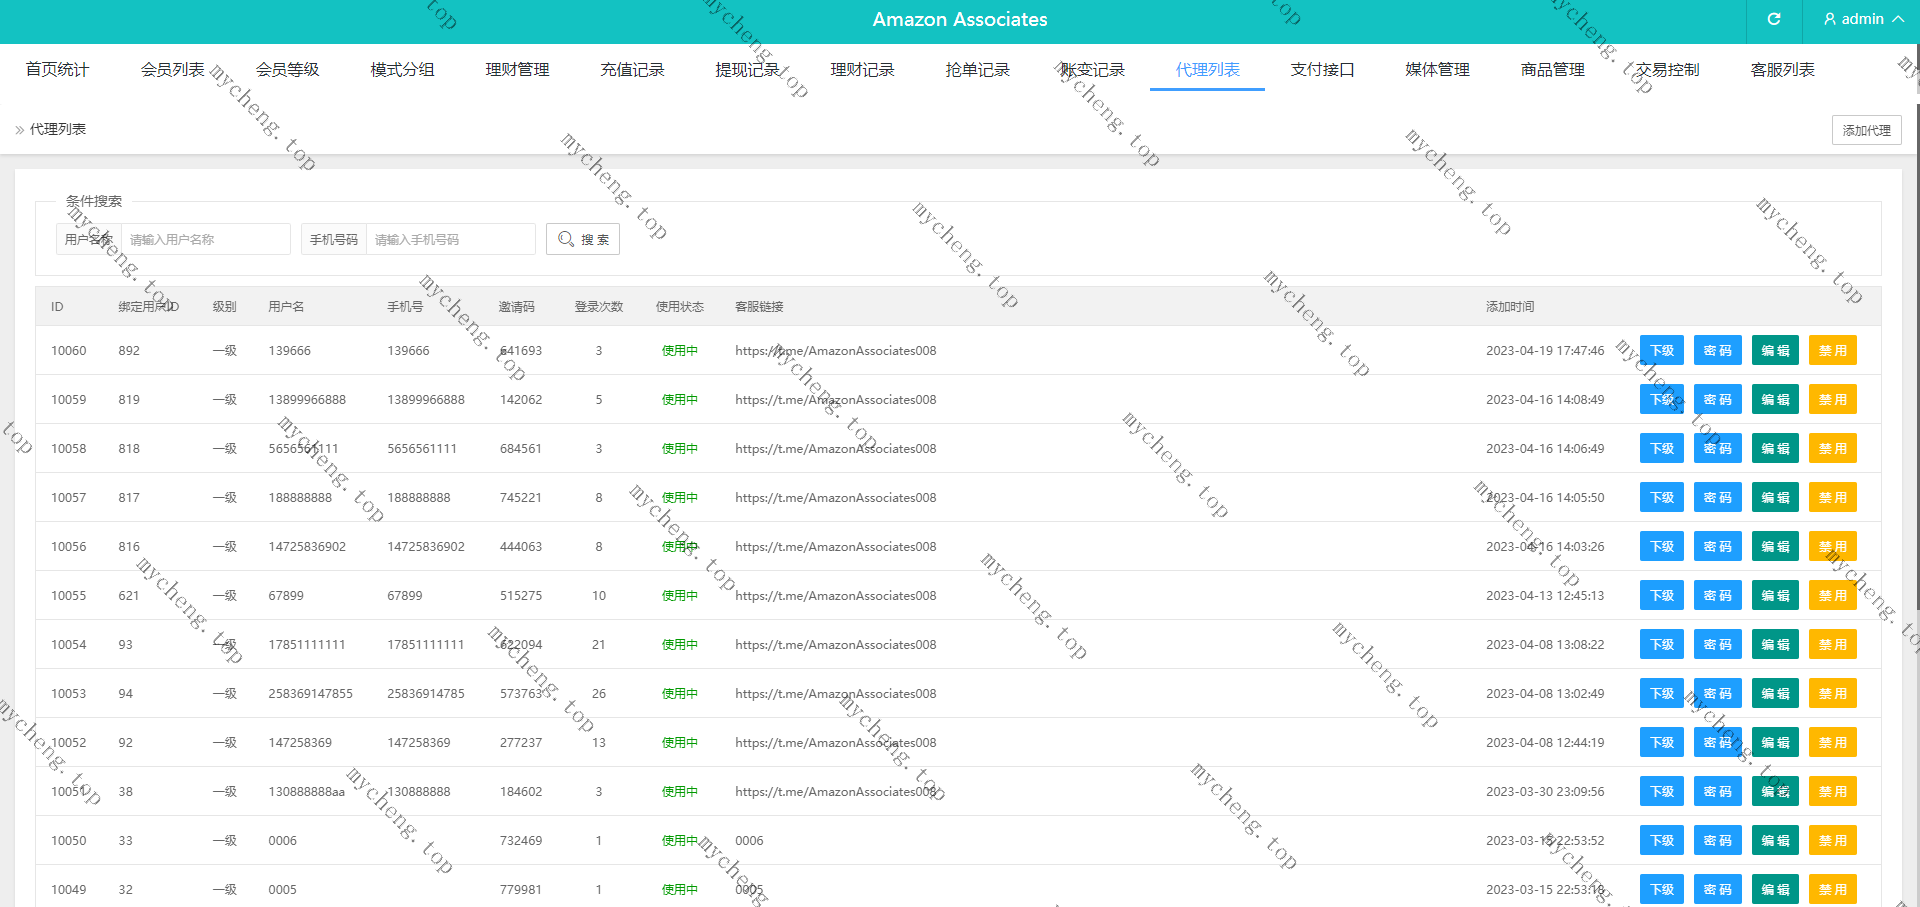Open 提现记录 tab
Viewport: 1920px width, 907px height.
click(747, 69)
